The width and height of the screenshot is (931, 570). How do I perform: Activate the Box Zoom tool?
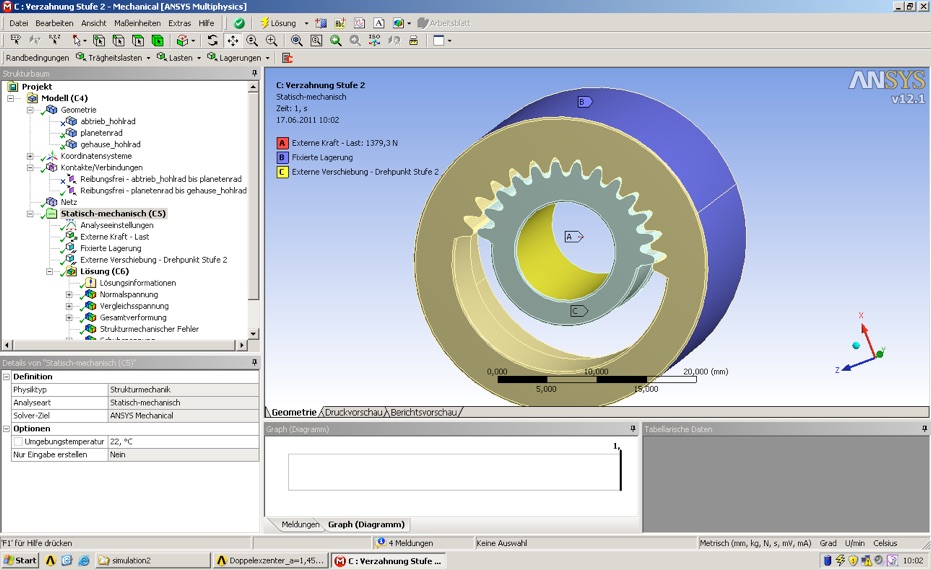272,40
